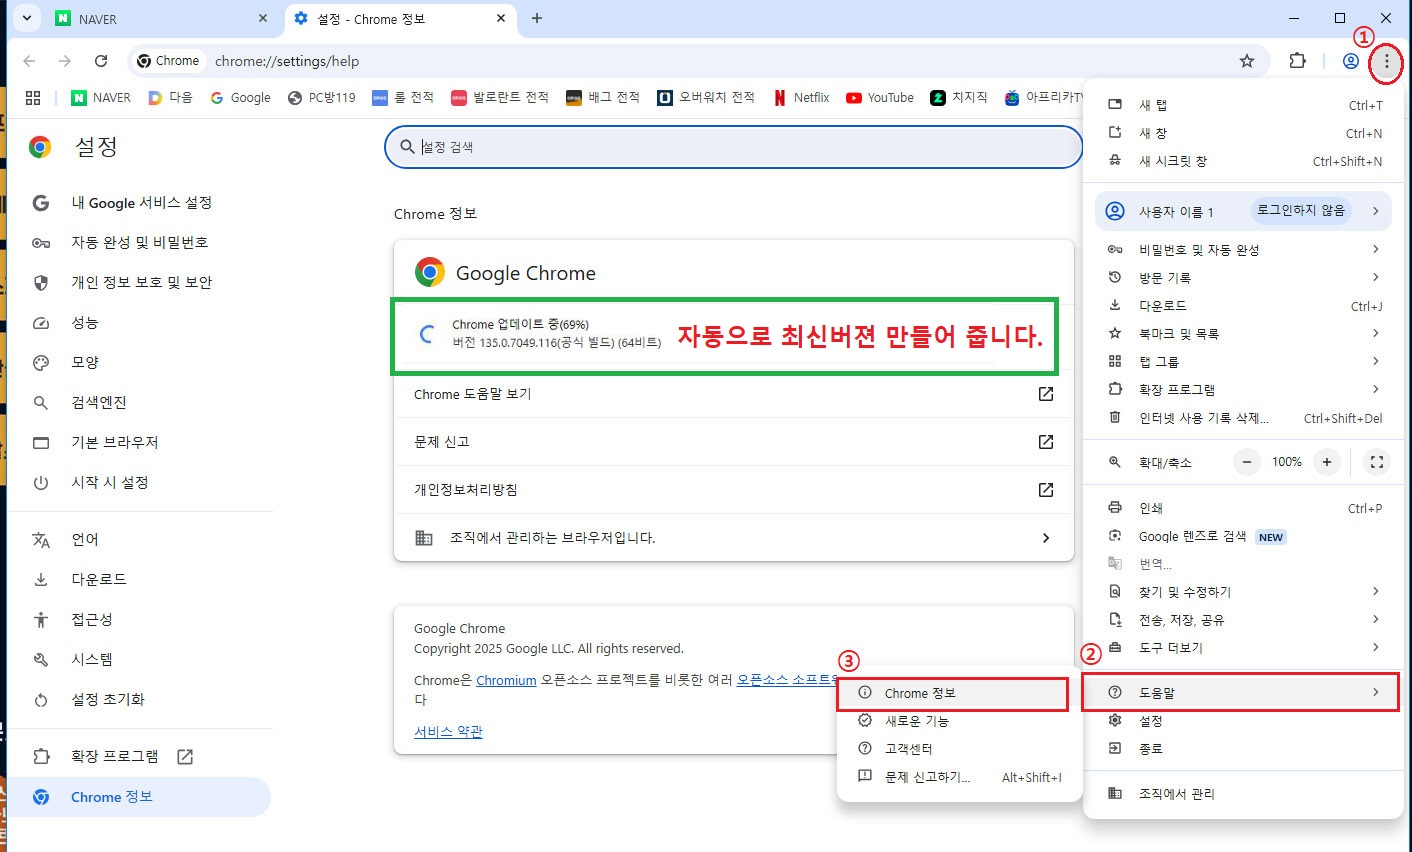Open the apps grid icon in bookmarks bar
1412x852 pixels.
click(x=33, y=97)
